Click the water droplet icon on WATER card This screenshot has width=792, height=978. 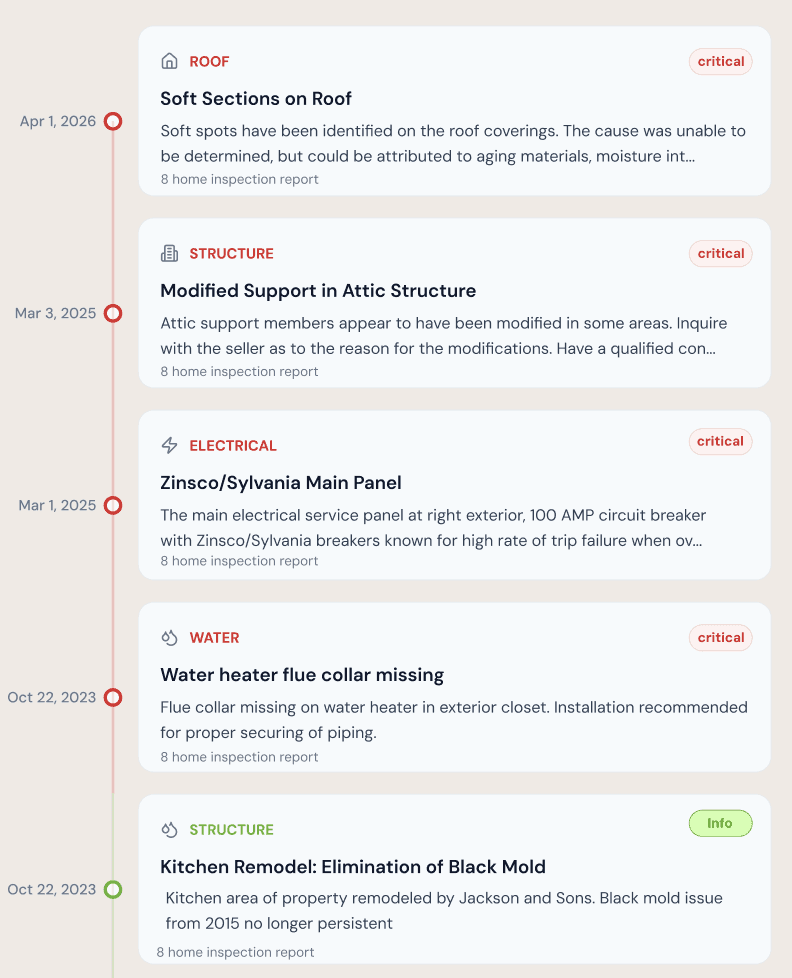click(169, 637)
